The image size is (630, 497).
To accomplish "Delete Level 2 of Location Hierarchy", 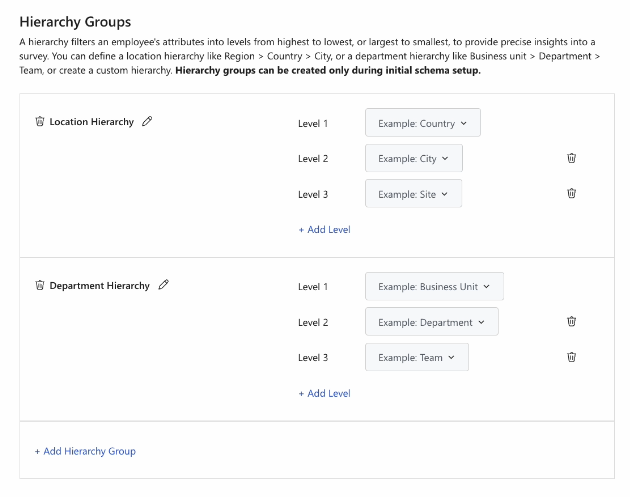I will (571, 158).
